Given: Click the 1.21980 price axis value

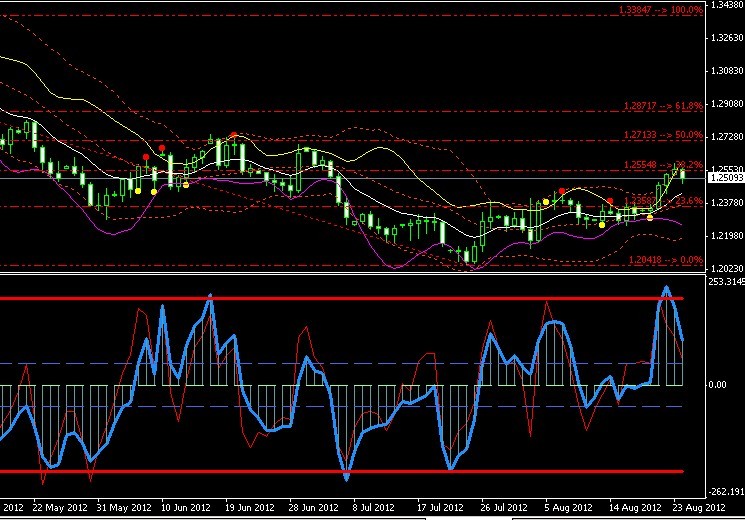Looking at the screenshot, I should click(x=727, y=236).
